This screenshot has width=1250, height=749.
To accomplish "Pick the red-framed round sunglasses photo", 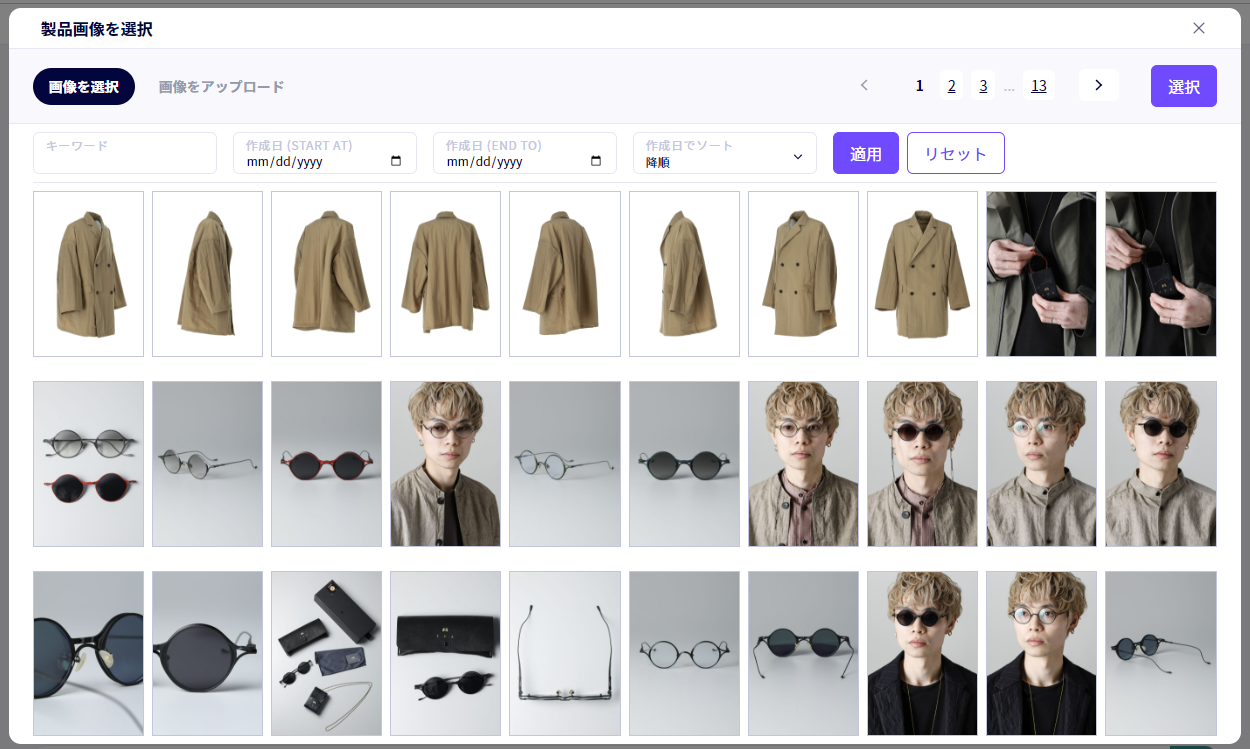I will [x=326, y=464].
